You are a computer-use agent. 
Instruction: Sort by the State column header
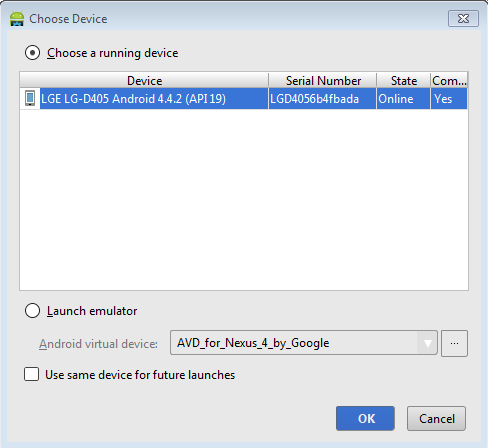[x=403, y=81]
